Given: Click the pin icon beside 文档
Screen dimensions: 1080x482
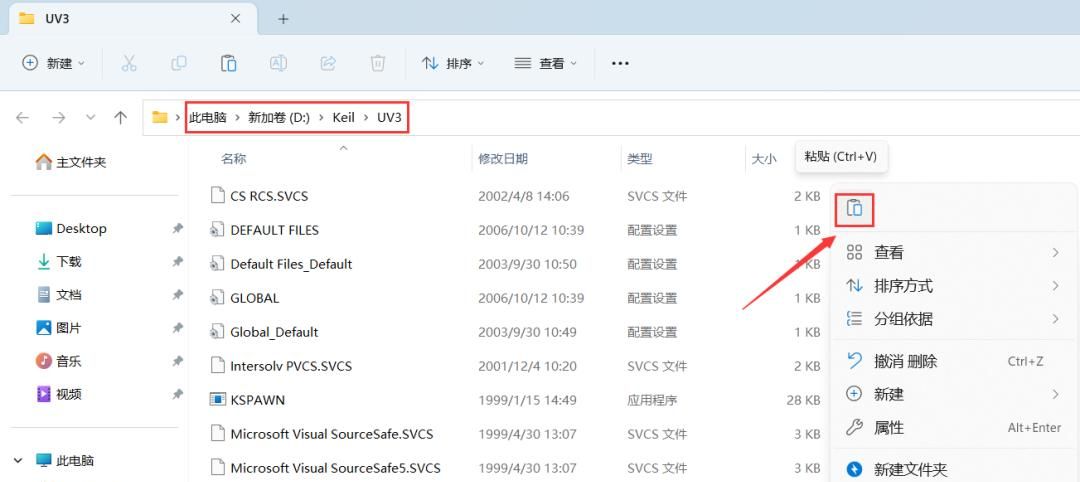Looking at the screenshot, I should pyautogui.click(x=177, y=295).
